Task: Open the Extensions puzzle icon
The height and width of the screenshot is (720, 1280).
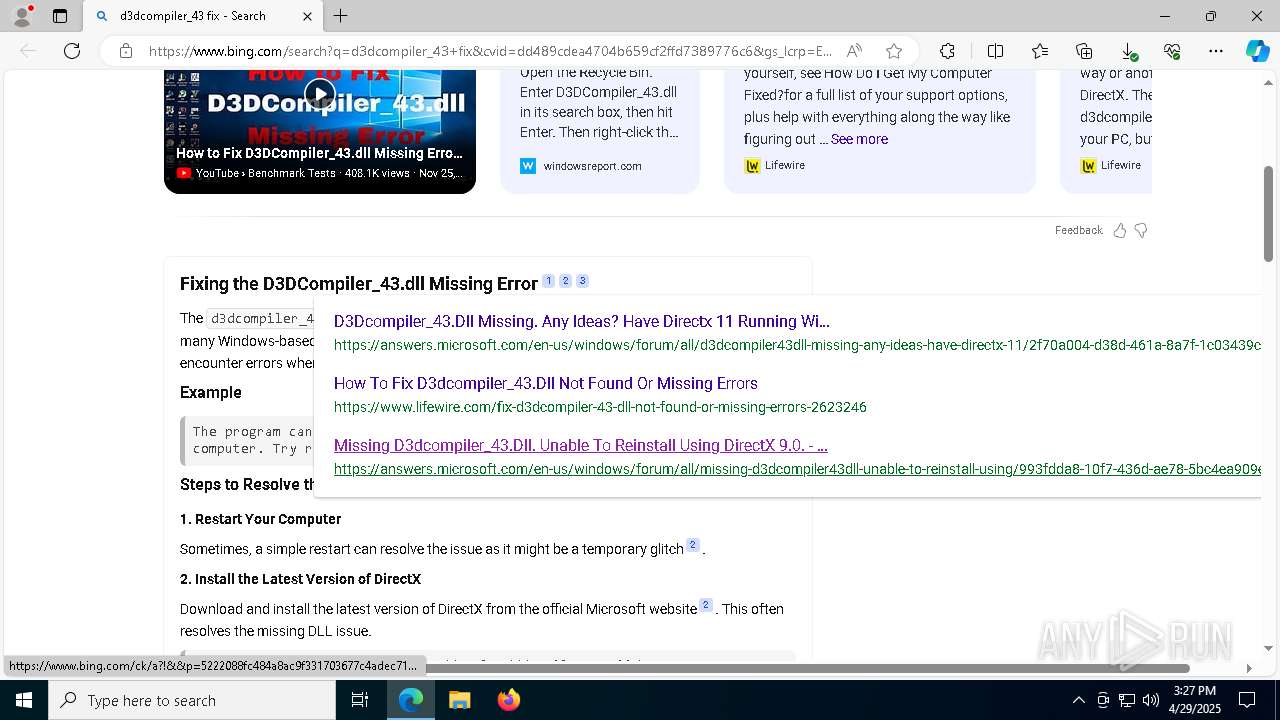Action: (947, 51)
